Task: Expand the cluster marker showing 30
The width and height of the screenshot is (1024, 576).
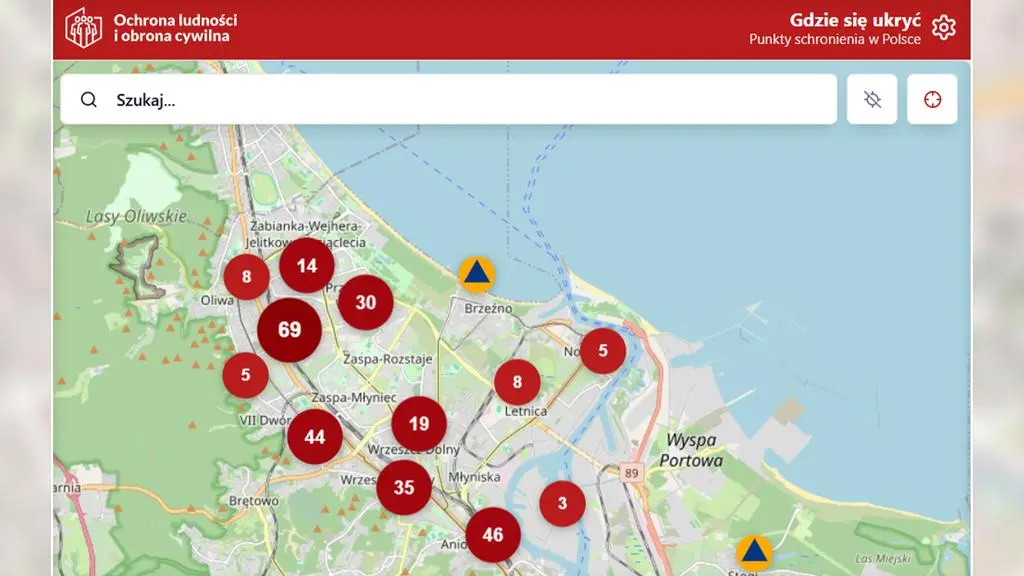Action: coord(366,302)
